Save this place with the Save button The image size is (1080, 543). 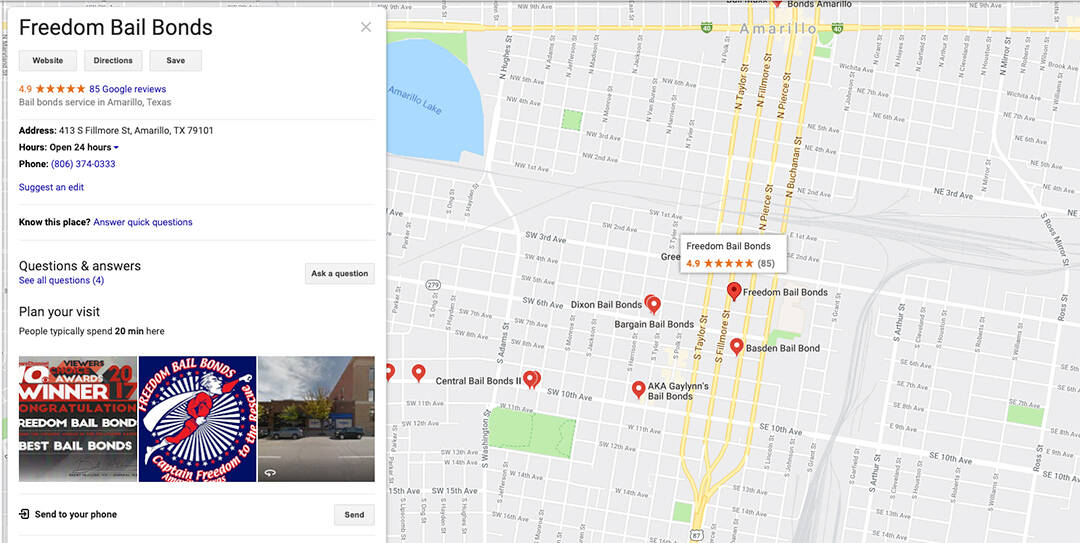pos(176,61)
